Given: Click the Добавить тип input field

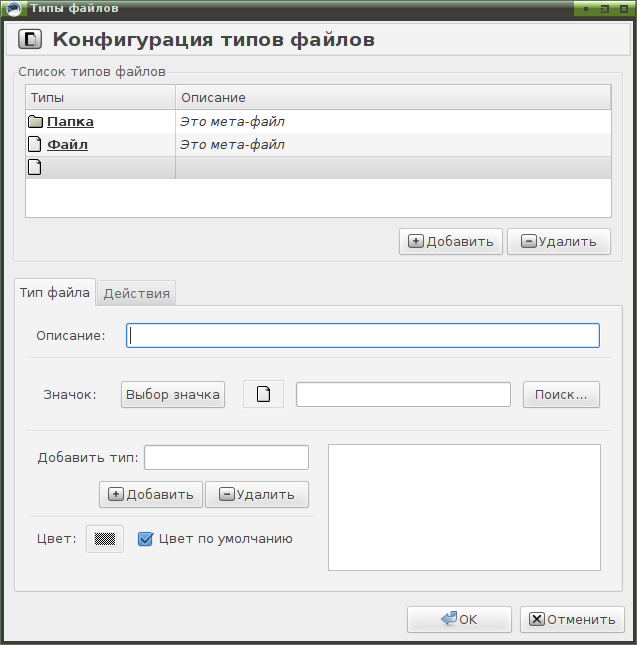Looking at the screenshot, I should point(227,457).
